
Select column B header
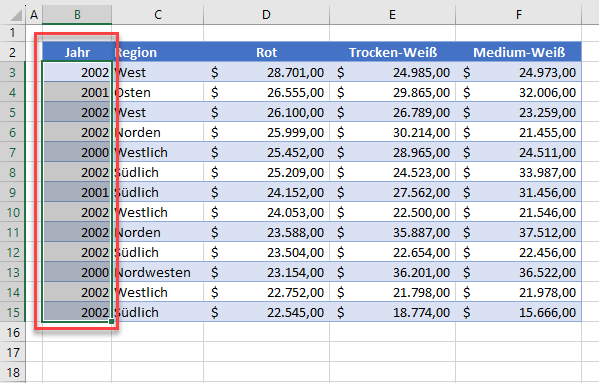tap(77, 15)
